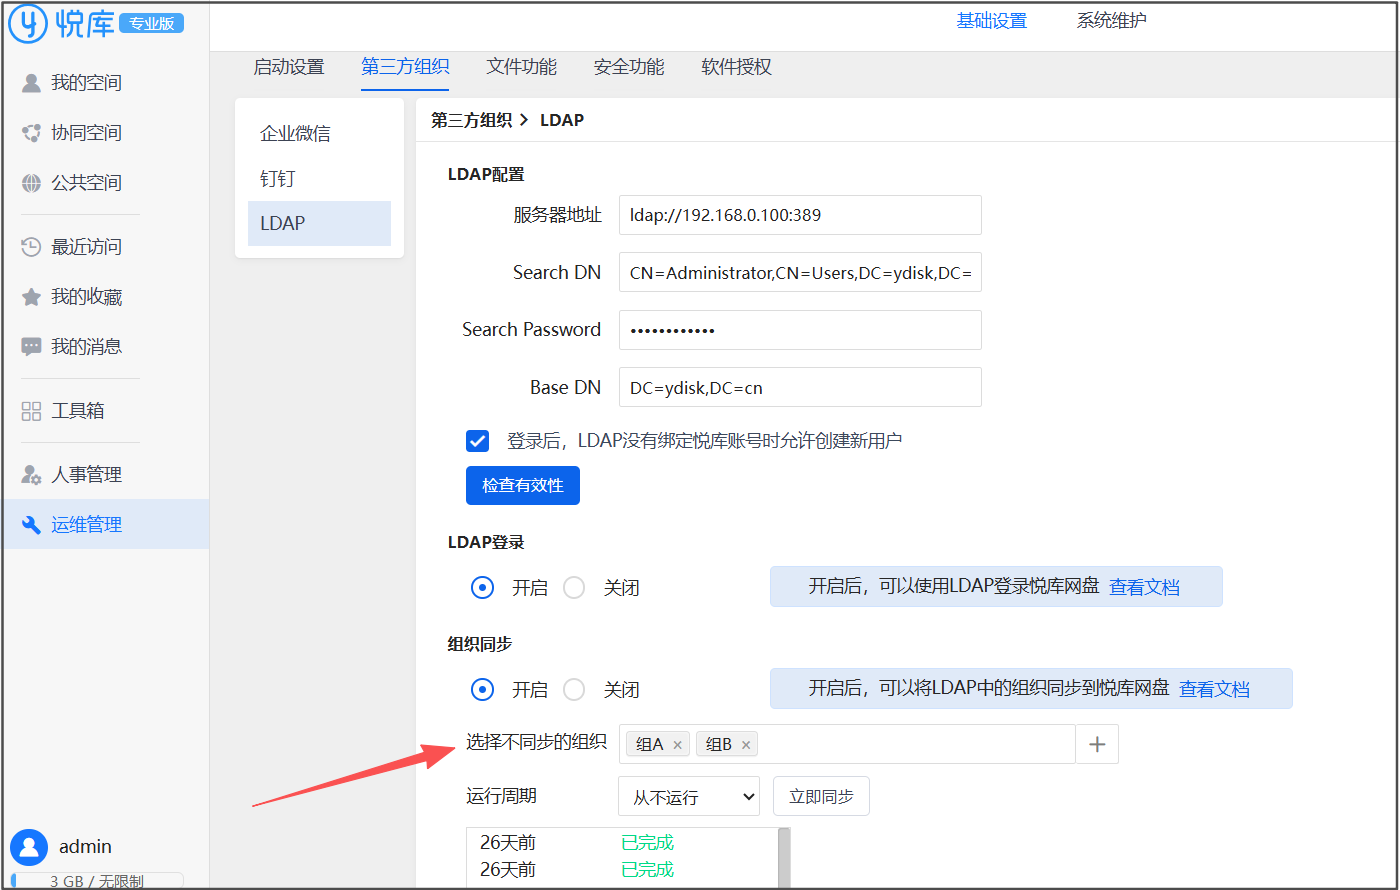Viewport: 1400px width, 890px height.
Task: Click the 运维管理 label text
Action: tap(87, 525)
